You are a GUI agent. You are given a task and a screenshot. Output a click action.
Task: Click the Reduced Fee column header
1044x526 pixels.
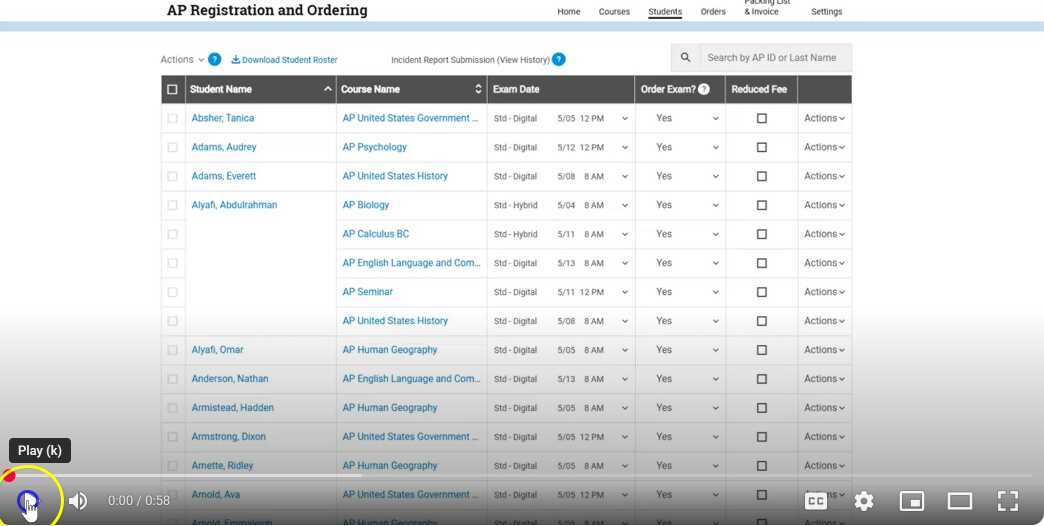click(759, 89)
